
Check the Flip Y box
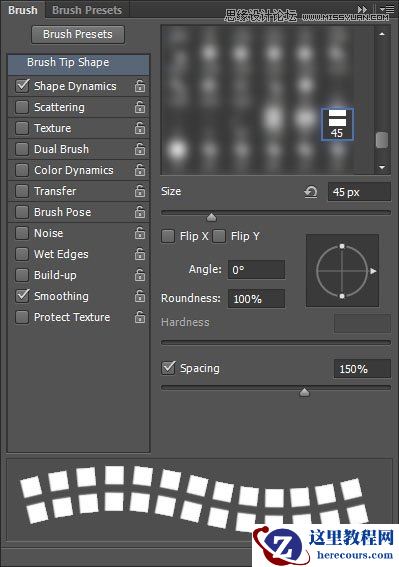(x=219, y=236)
